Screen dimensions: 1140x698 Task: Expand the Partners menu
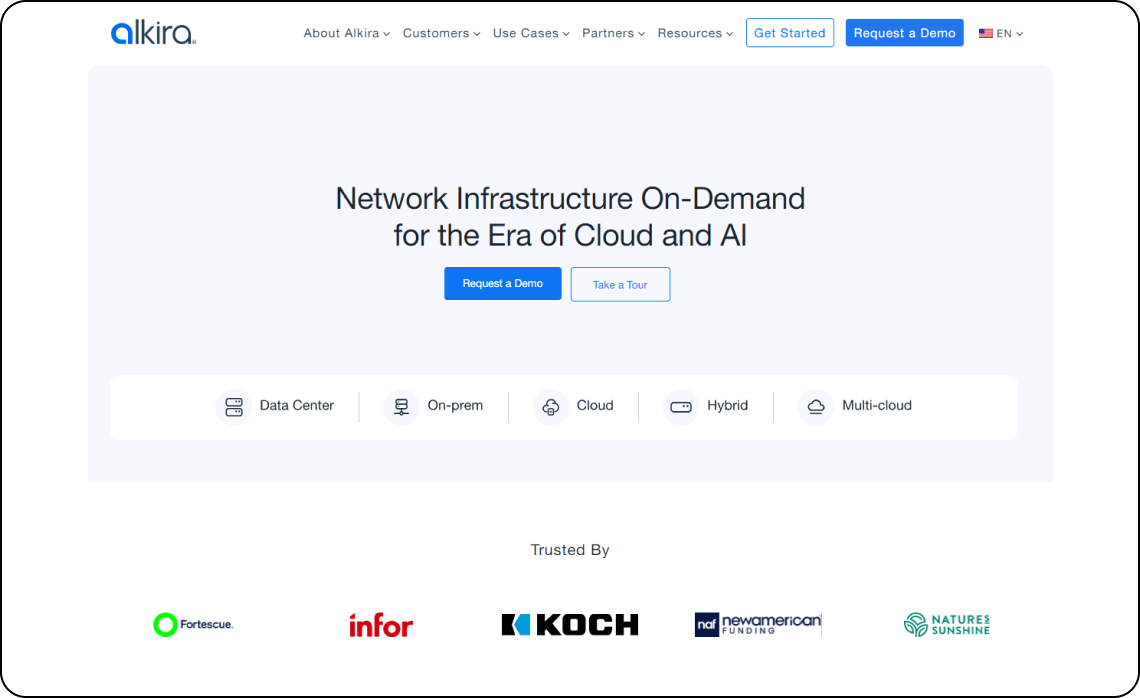(614, 33)
